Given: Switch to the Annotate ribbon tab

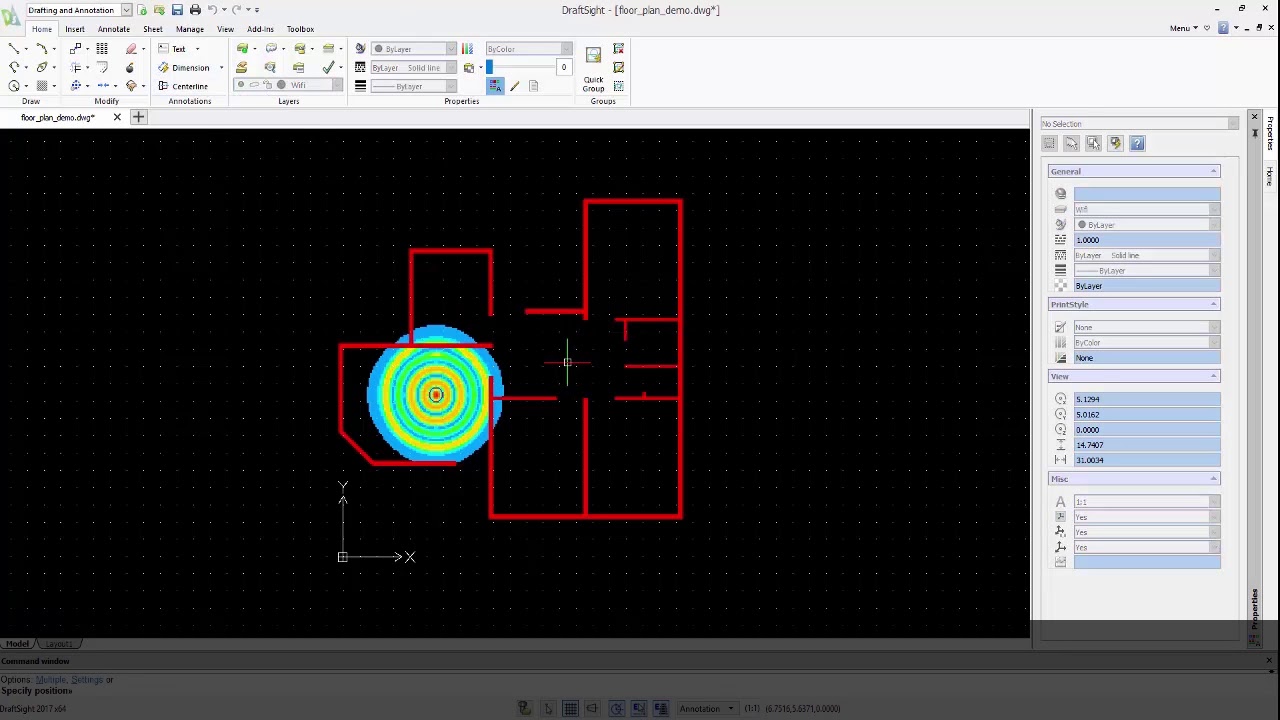Looking at the screenshot, I should [x=114, y=29].
